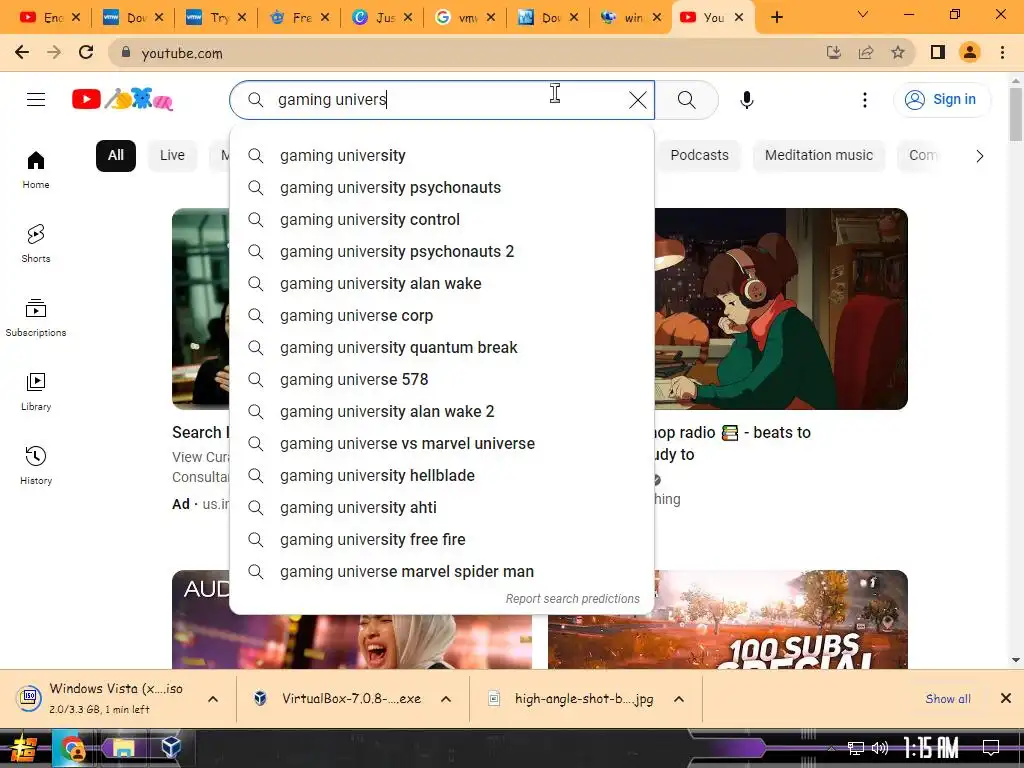
Task: Click the youtube.com address bar
Action: tap(464, 53)
